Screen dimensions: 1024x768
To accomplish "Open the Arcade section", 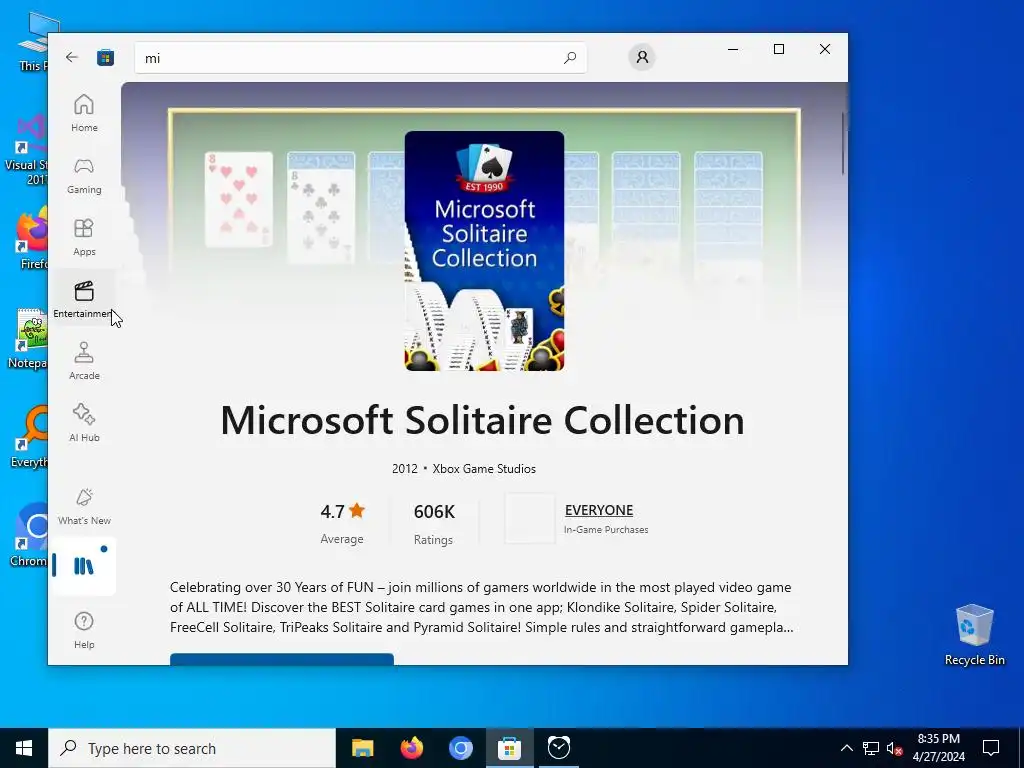I will click(x=84, y=361).
